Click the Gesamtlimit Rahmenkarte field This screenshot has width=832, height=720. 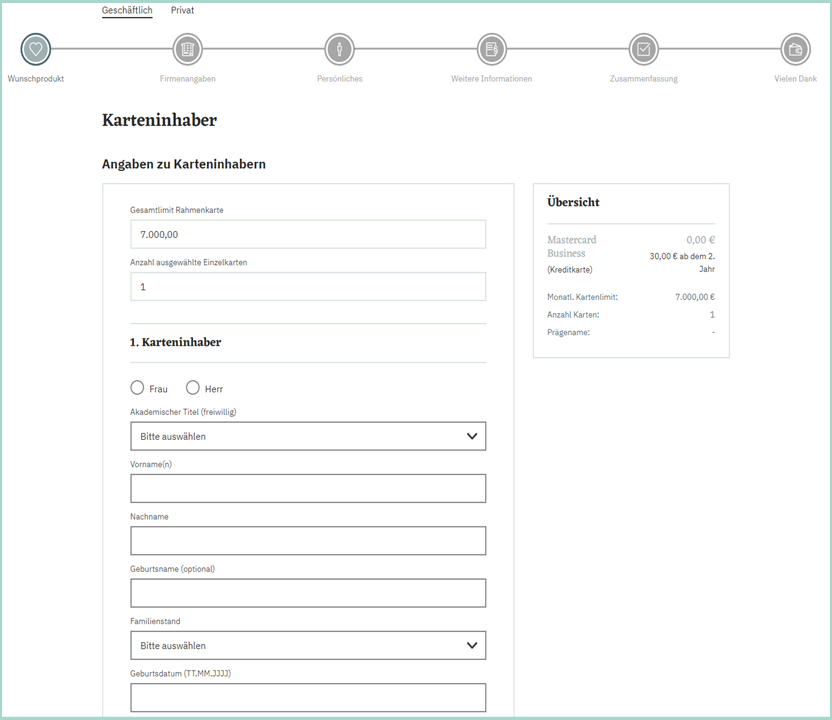307,234
